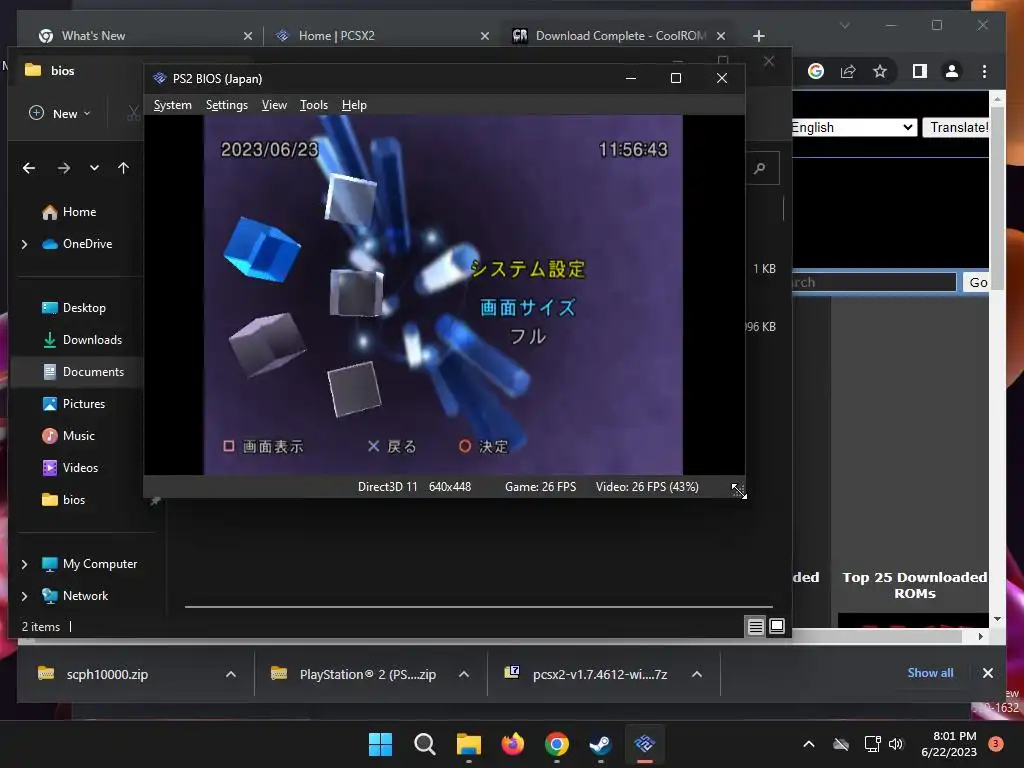Open Music in the sidebar
The image size is (1024, 768).
point(69,436)
